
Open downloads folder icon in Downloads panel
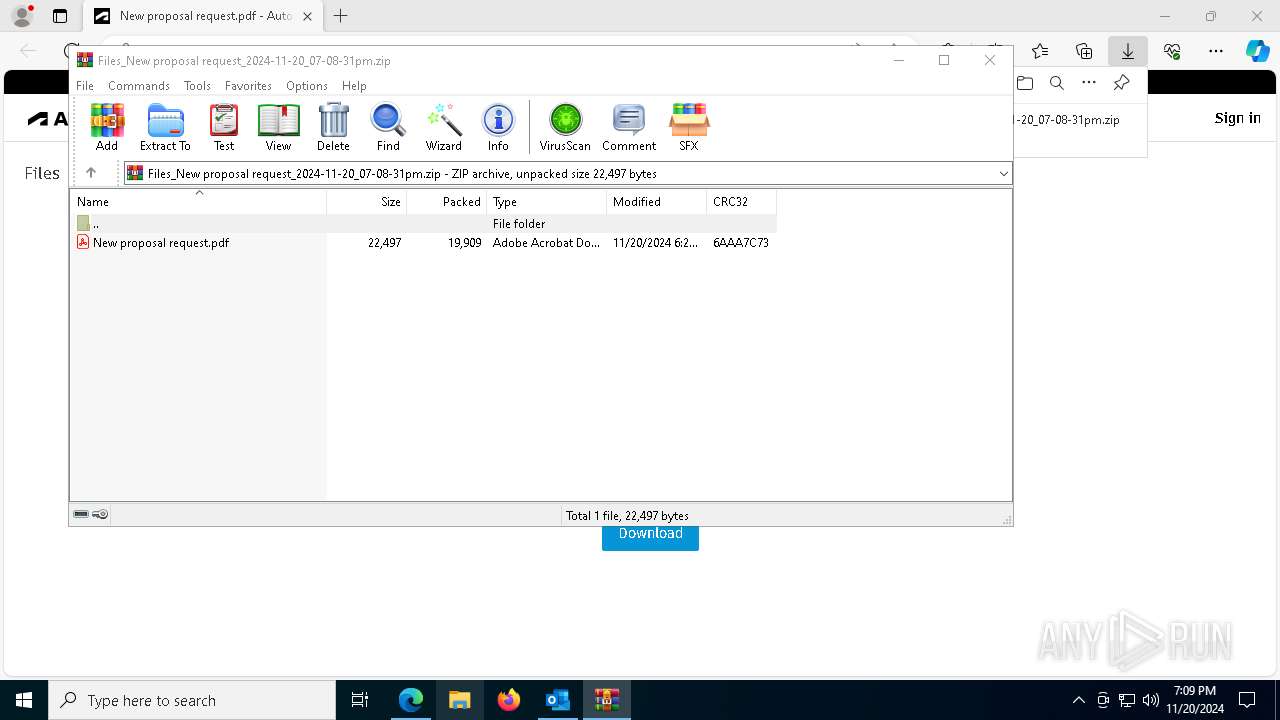[x=1024, y=83]
